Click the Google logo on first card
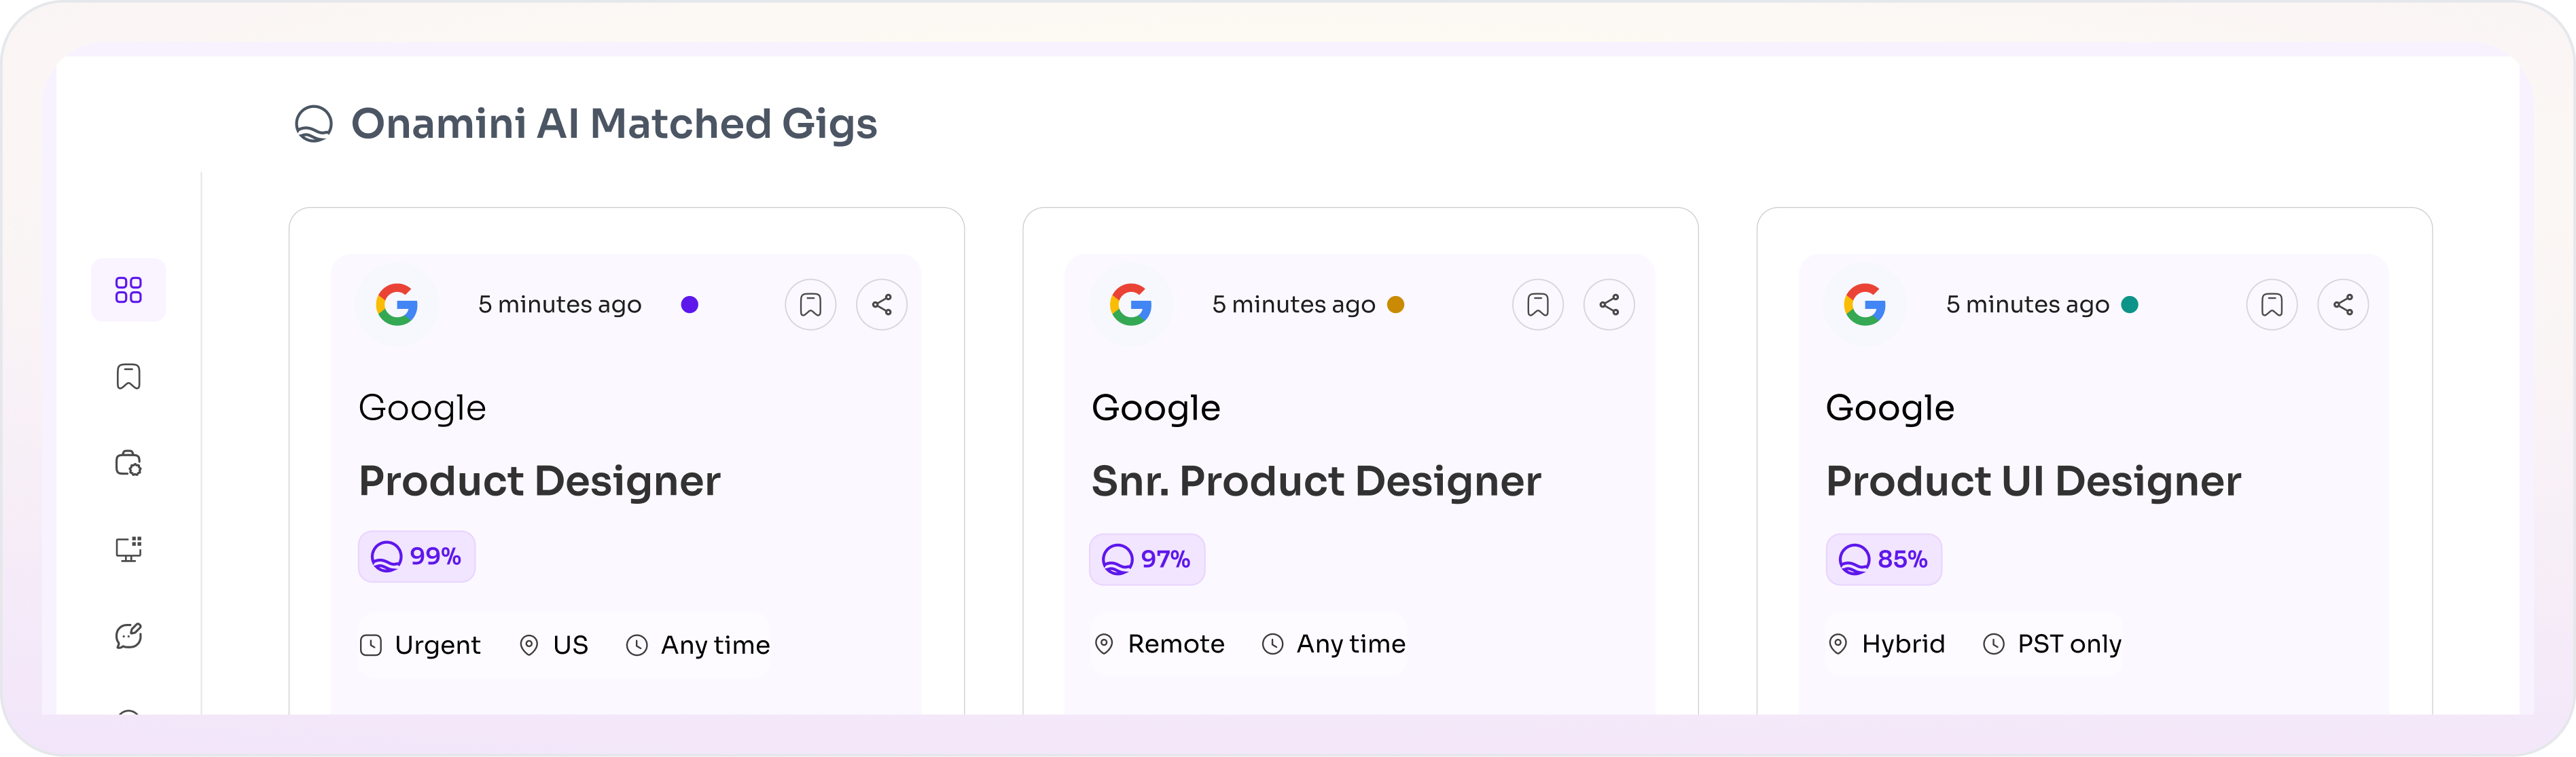 click(397, 305)
